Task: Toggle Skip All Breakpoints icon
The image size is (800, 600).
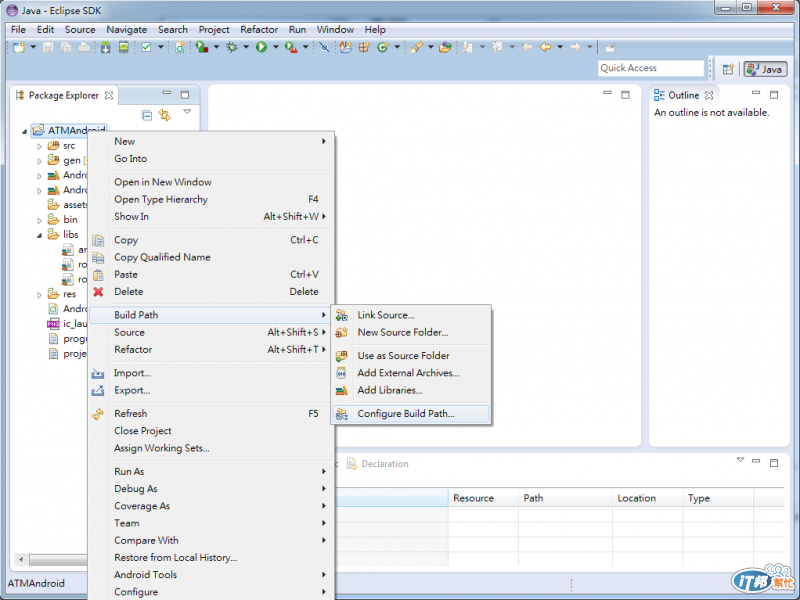Action: [324, 47]
